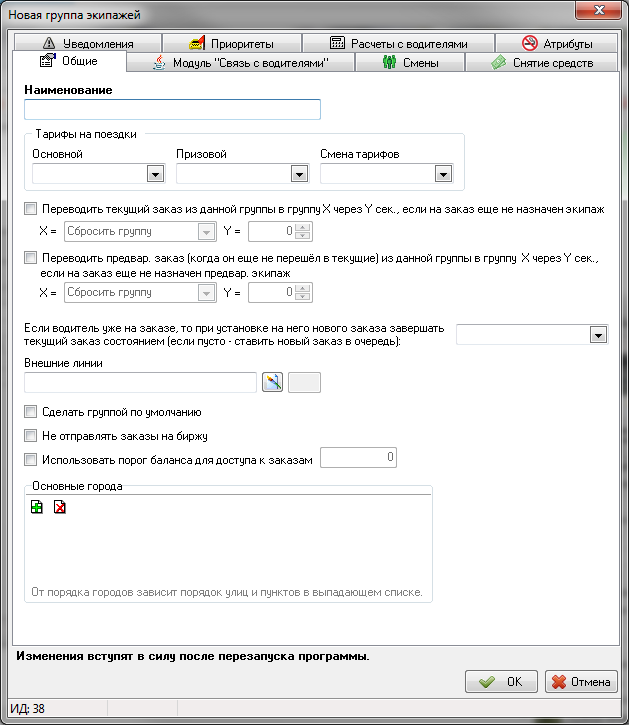Screen dimensions: 629x725
Task: Open the Атрибуты tab
Action: [557, 43]
